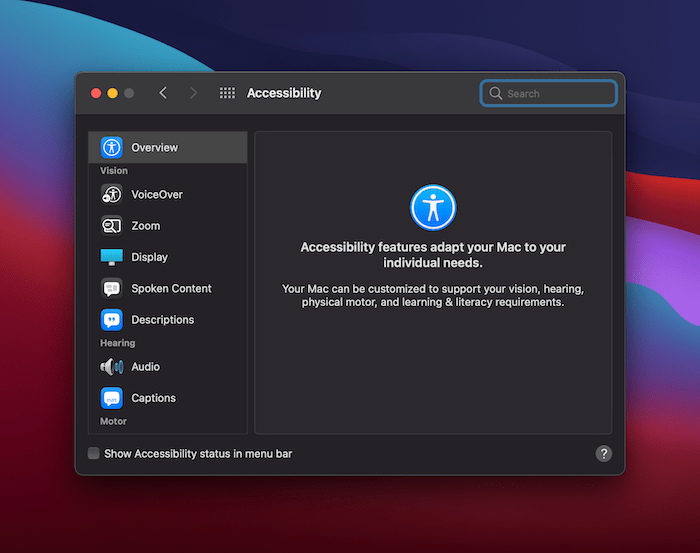Show all preferences grid icon

227,93
